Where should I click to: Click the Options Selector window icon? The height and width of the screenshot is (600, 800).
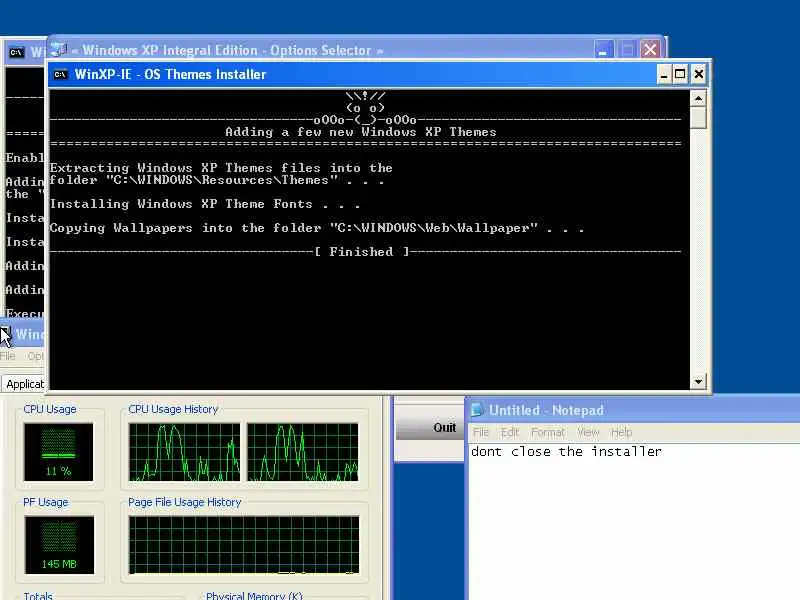point(58,49)
